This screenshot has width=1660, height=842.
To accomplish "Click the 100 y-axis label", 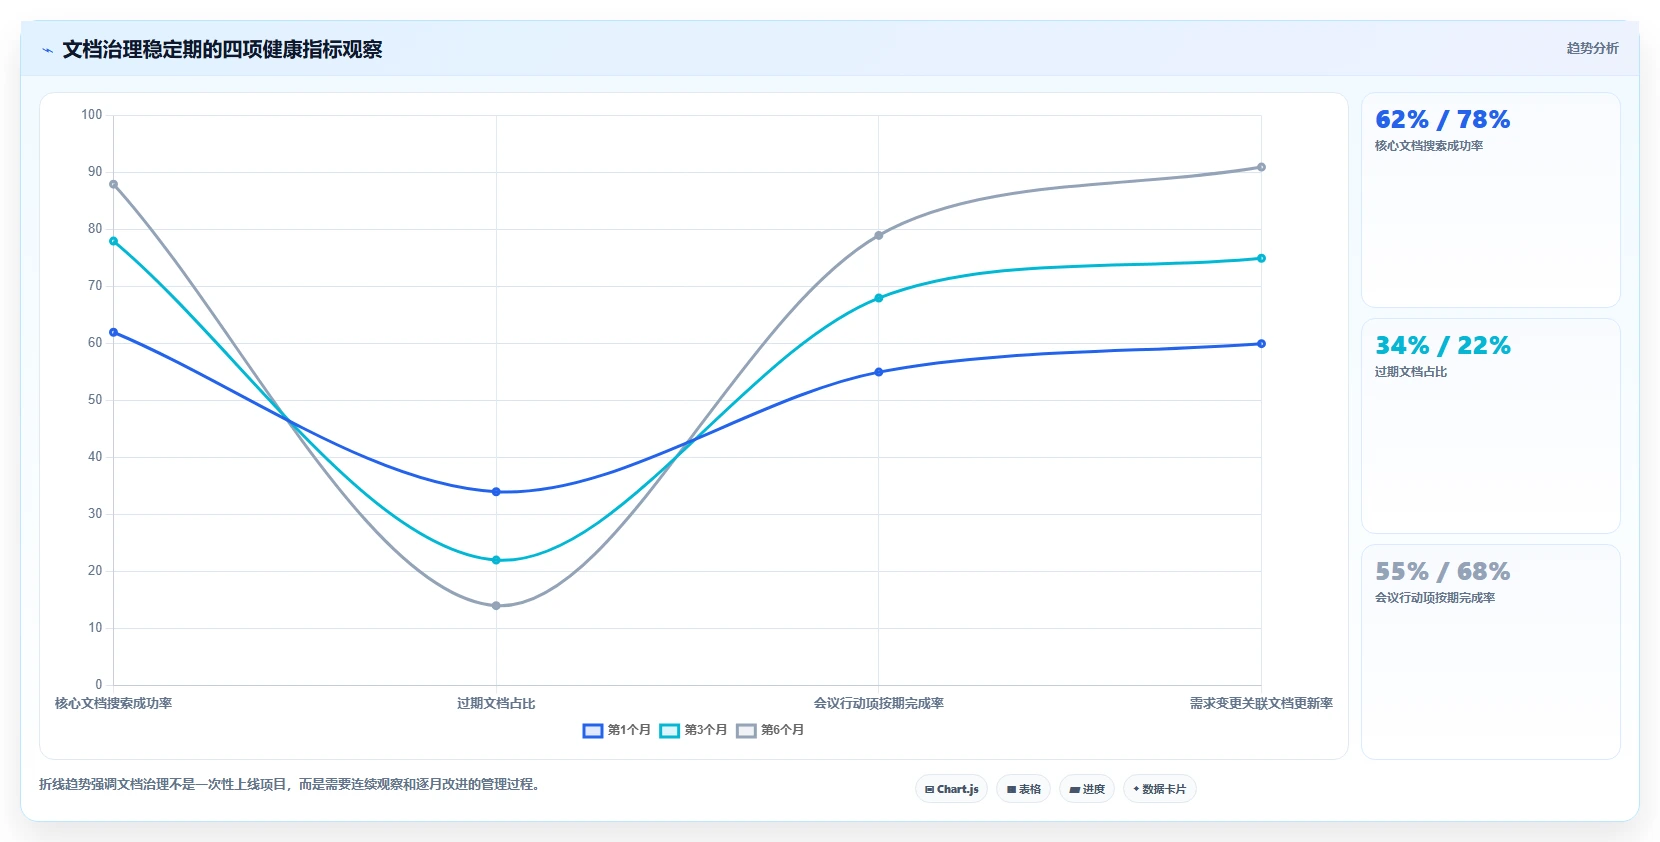I will pyautogui.click(x=92, y=115).
